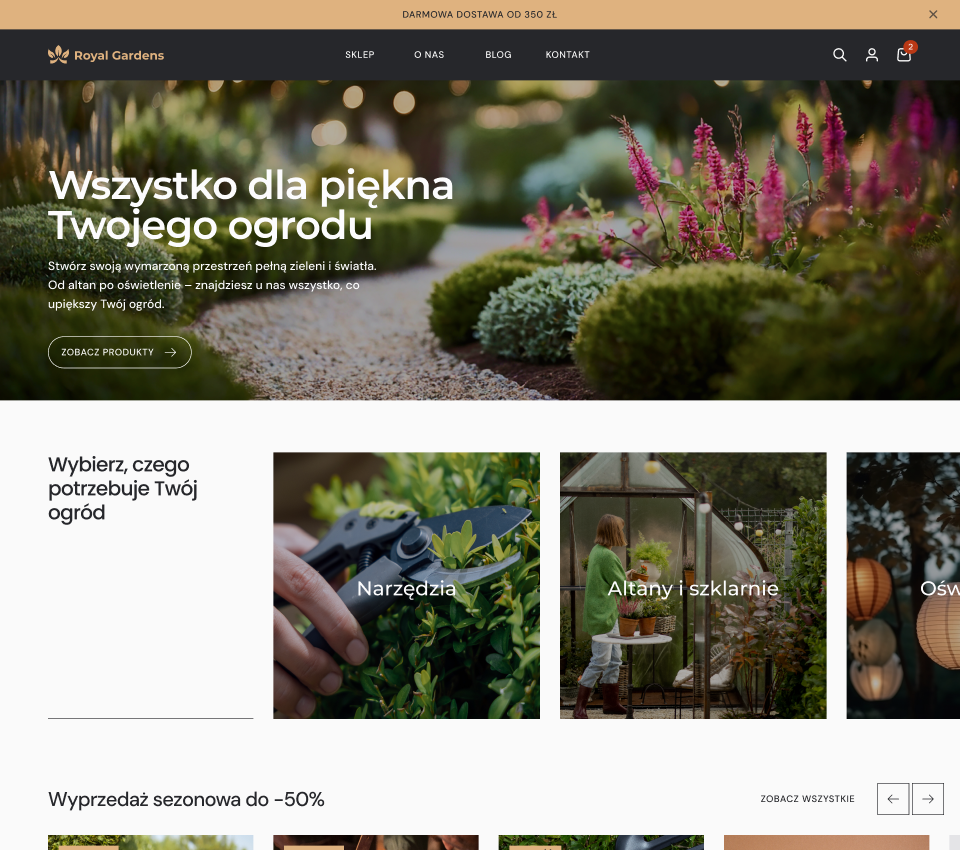The height and width of the screenshot is (850, 960).
Task: Click the Wyprzedaż sezonowa do -50% heading
Action: 186,799
